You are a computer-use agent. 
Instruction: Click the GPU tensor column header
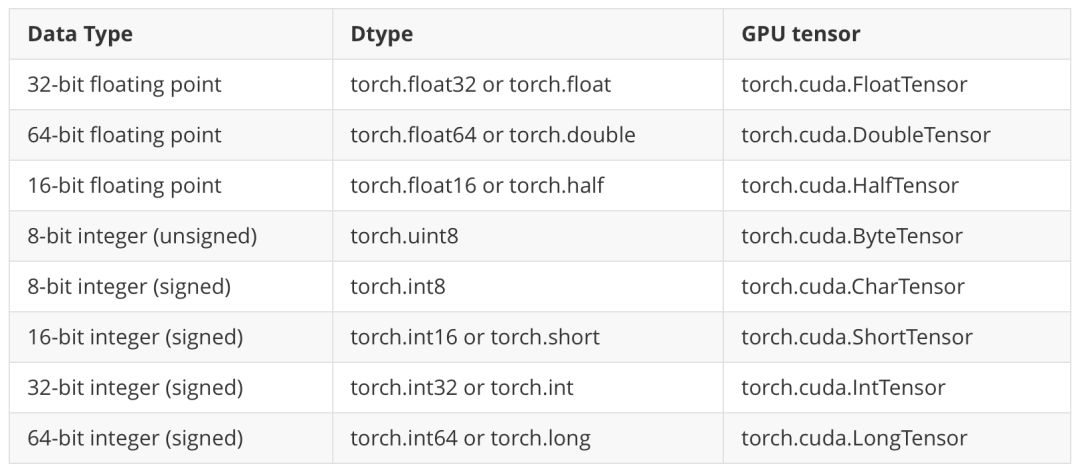tap(800, 34)
